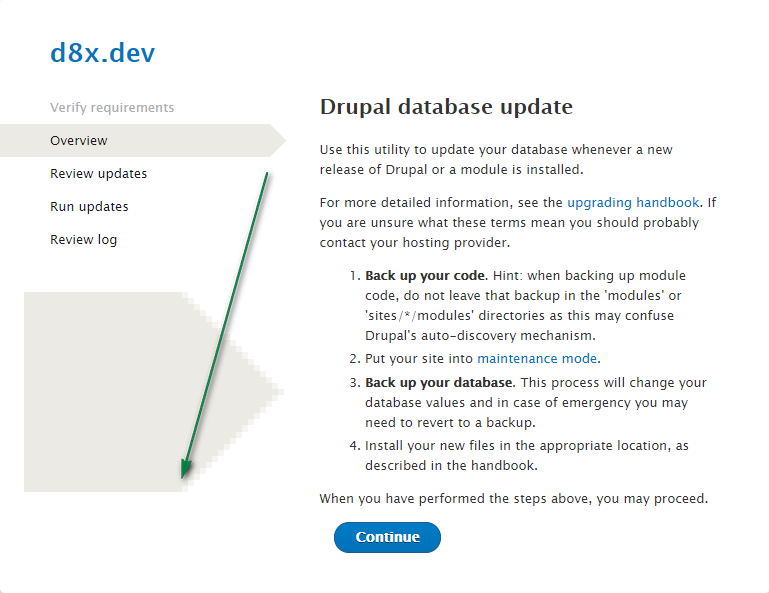Select the Overview step in sidebar
769x593 pixels.
(142, 140)
